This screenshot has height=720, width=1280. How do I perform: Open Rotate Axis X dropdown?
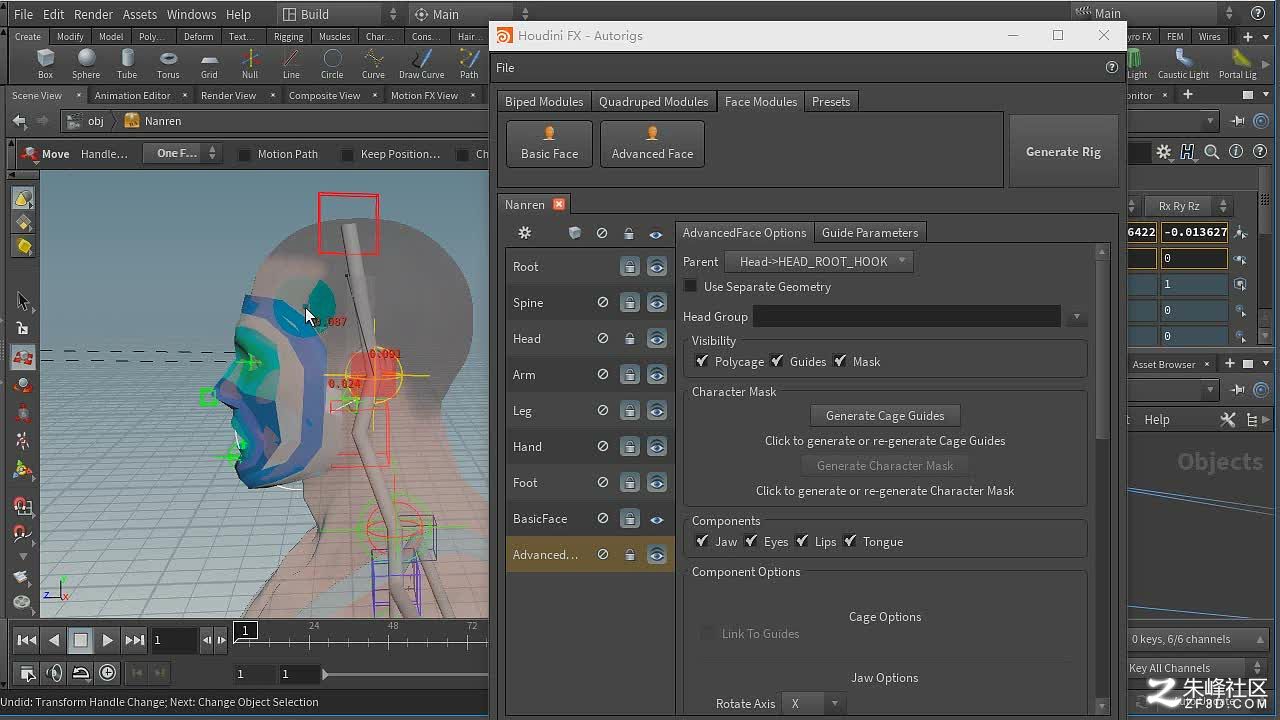click(x=812, y=703)
